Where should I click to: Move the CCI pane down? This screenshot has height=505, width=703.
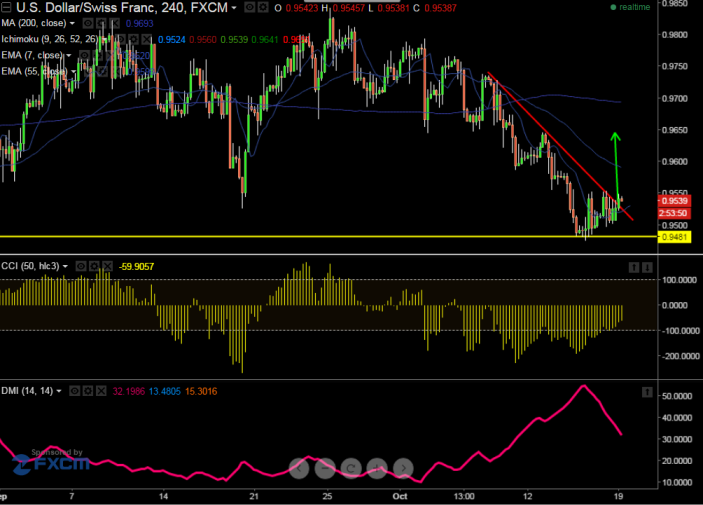click(647, 268)
